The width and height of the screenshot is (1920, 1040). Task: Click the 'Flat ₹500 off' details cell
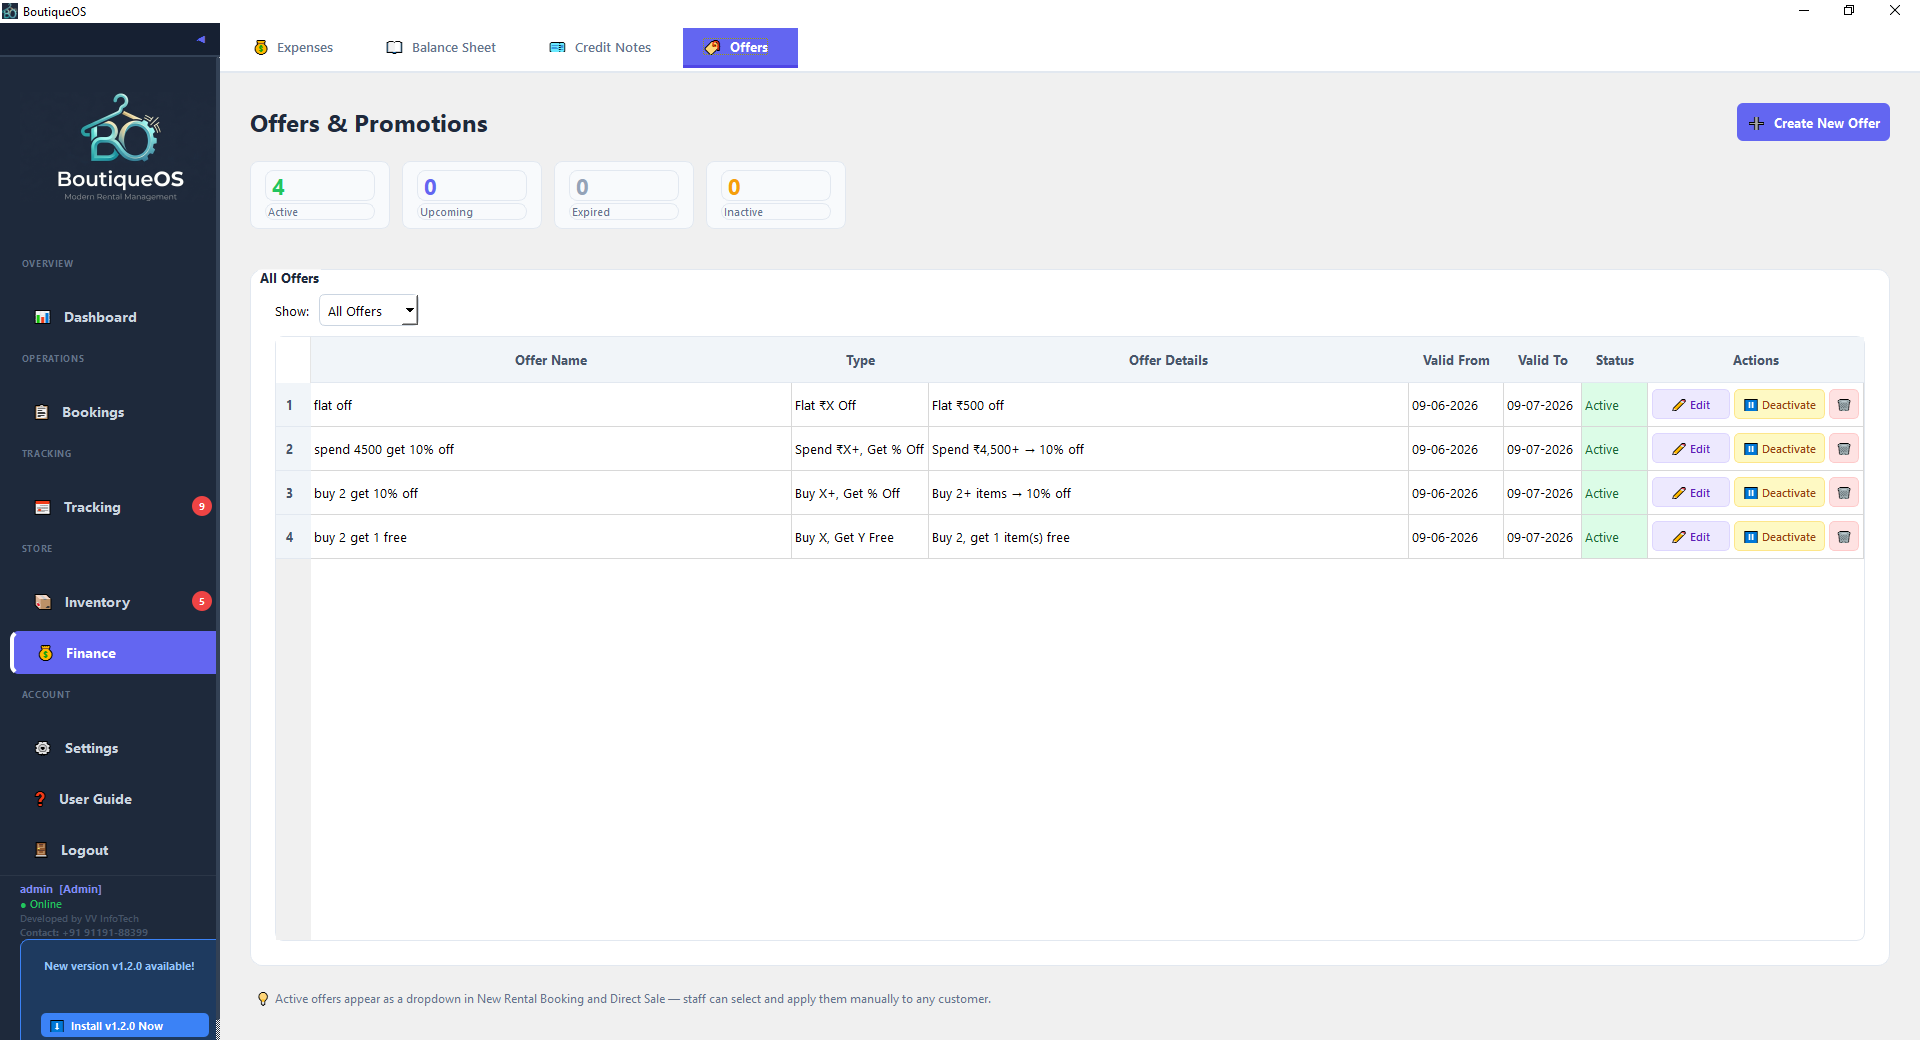pos(1168,405)
